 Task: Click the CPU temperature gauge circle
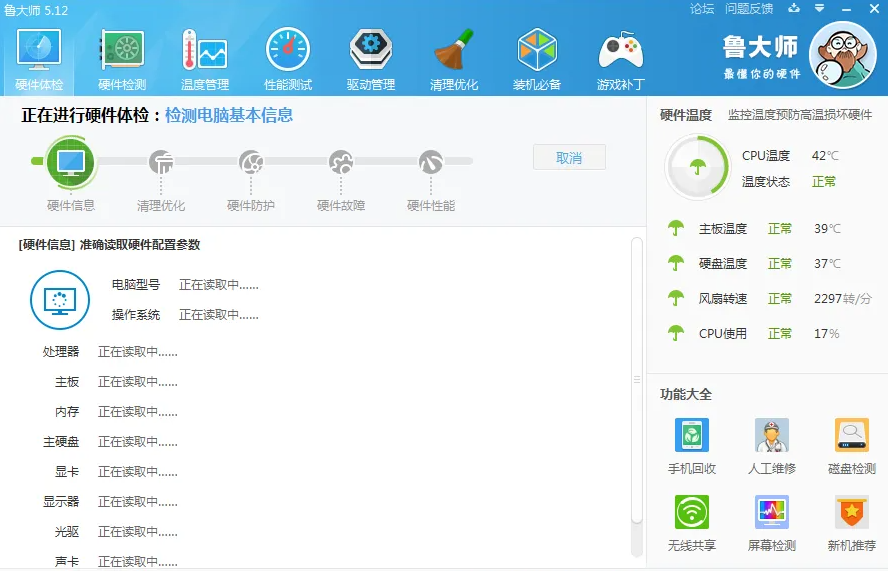point(698,167)
